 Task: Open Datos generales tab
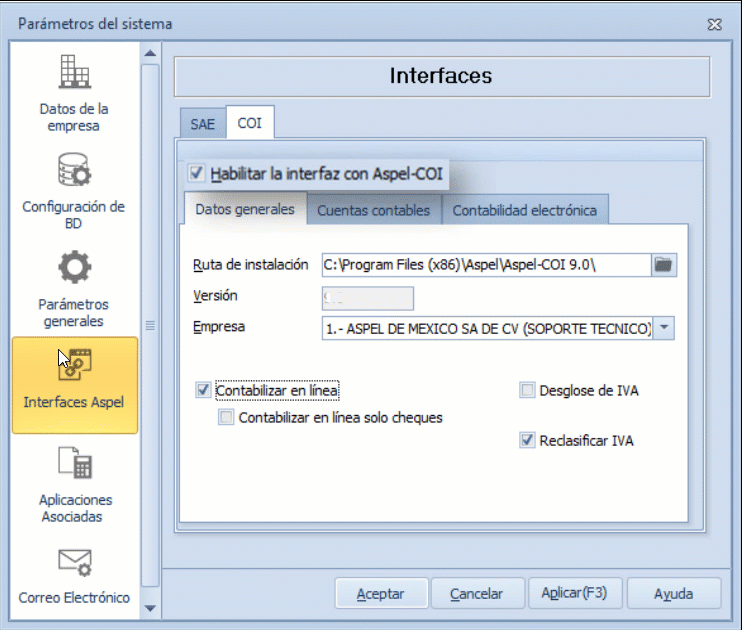pyautogui.click(x=245, y=209)
